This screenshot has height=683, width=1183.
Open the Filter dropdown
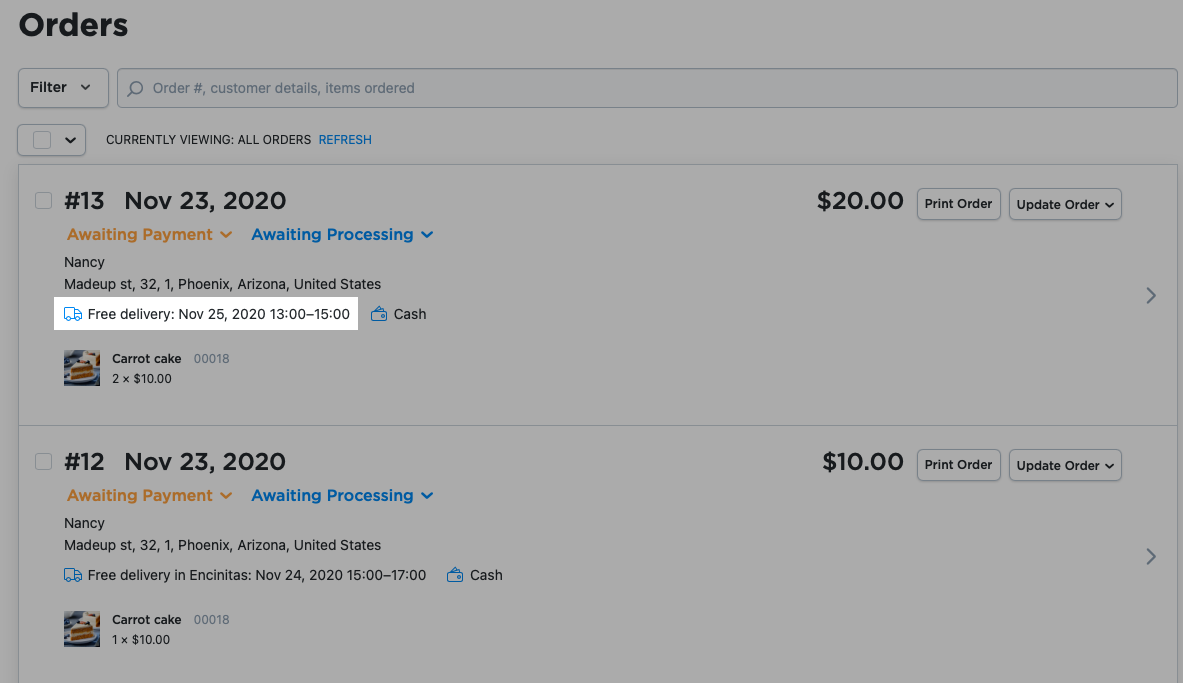point(62,88)
